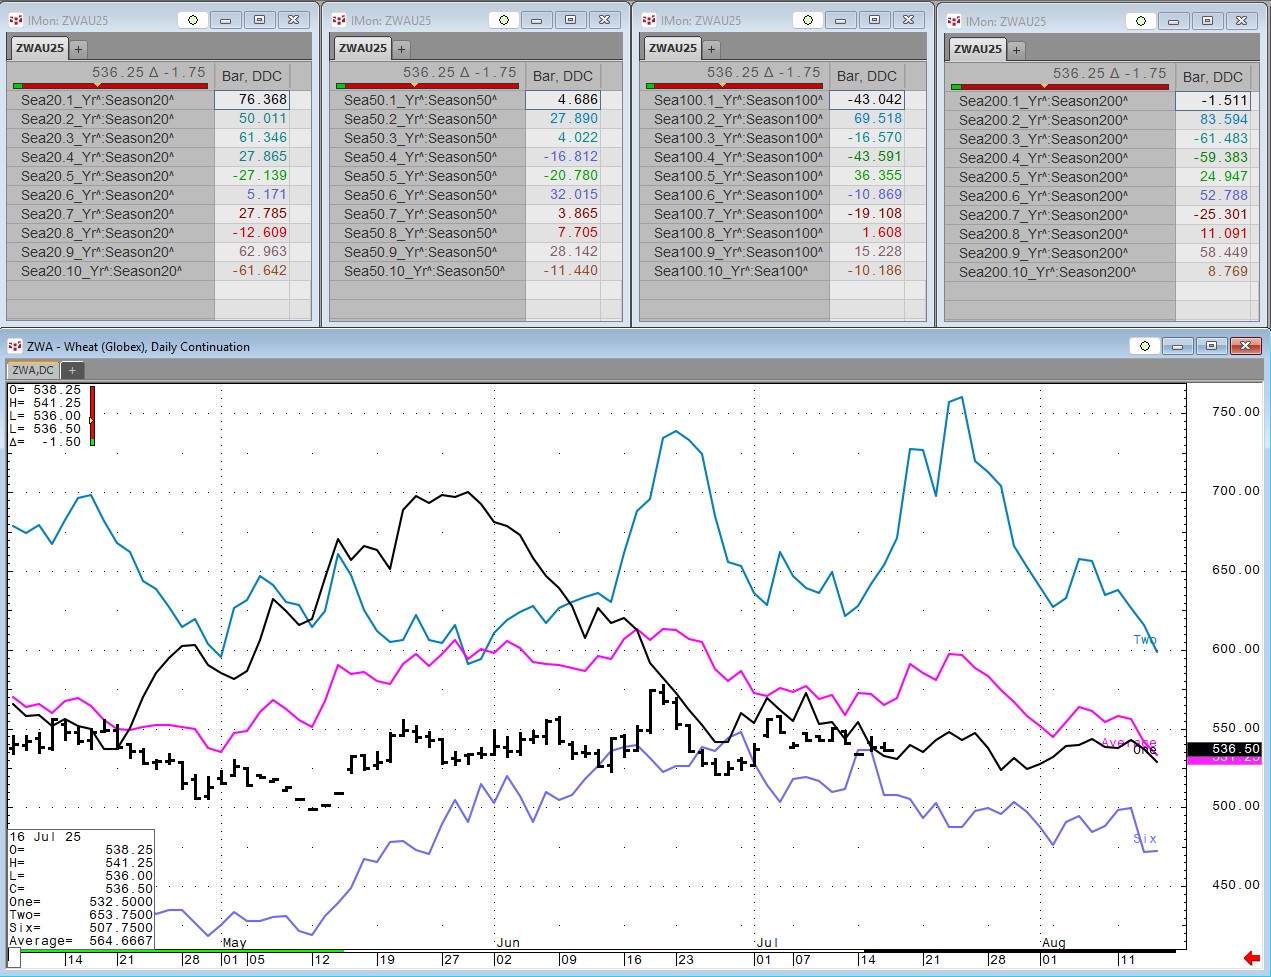Click the Bar, DDC header in Season20 monitor

(251, 76)
